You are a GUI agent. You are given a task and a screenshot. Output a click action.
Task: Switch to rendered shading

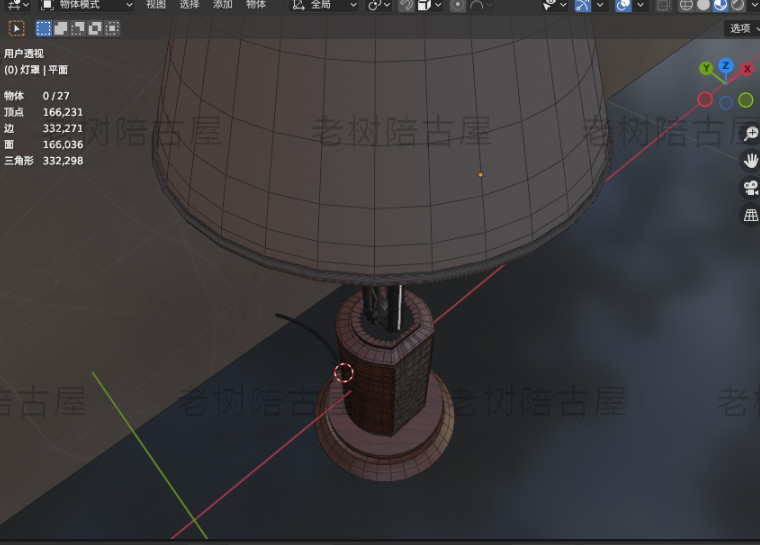pos(737,5)
